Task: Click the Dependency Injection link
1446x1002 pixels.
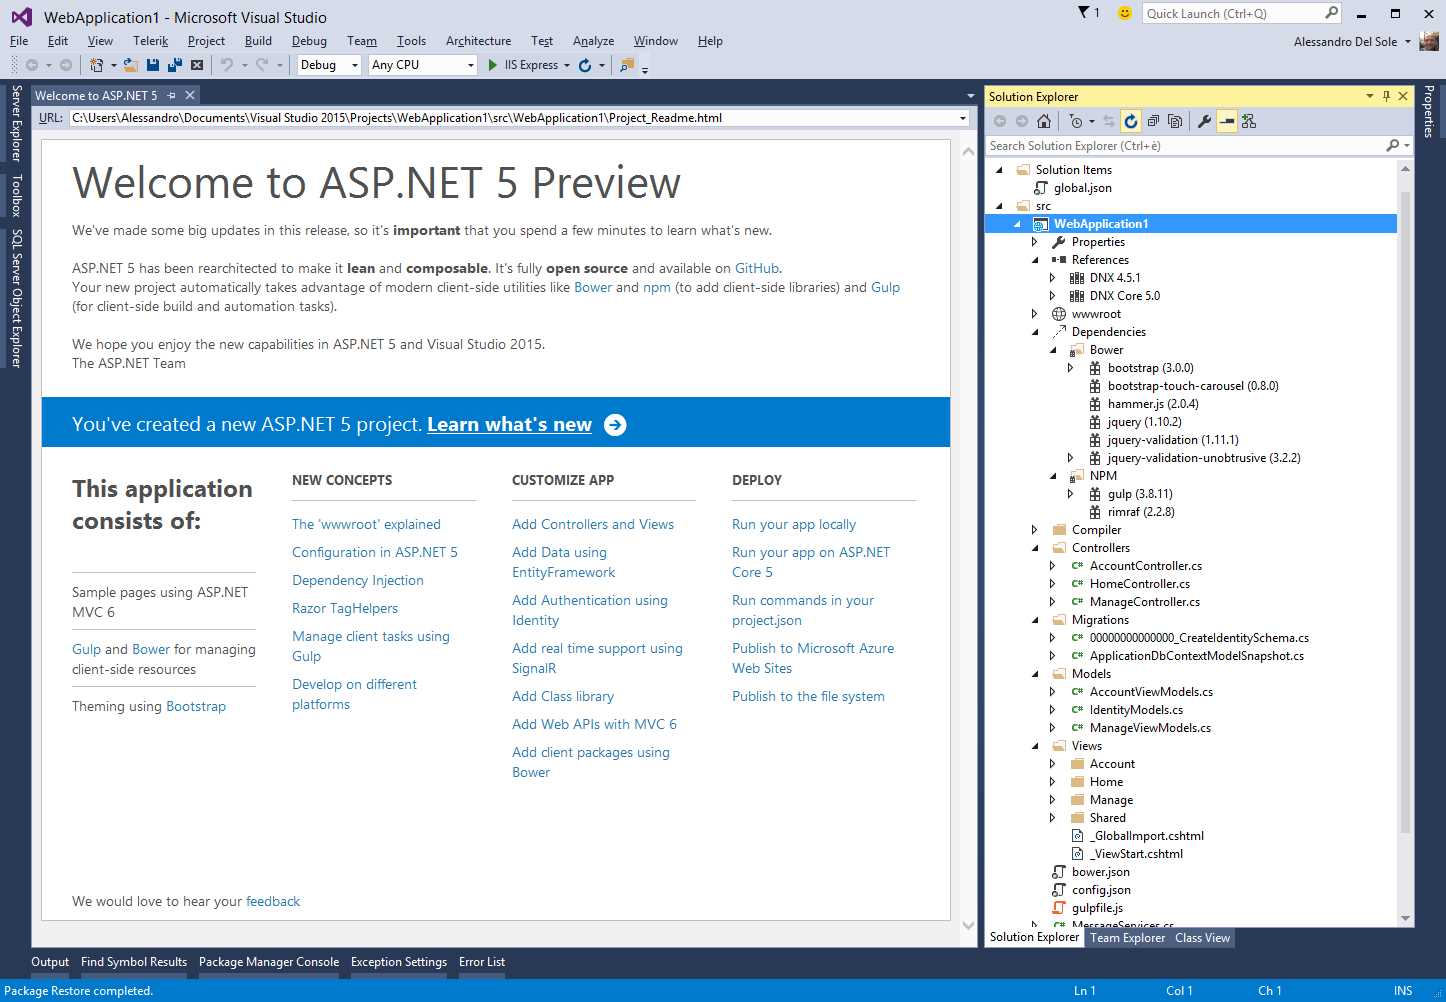Action: point(358,580)
